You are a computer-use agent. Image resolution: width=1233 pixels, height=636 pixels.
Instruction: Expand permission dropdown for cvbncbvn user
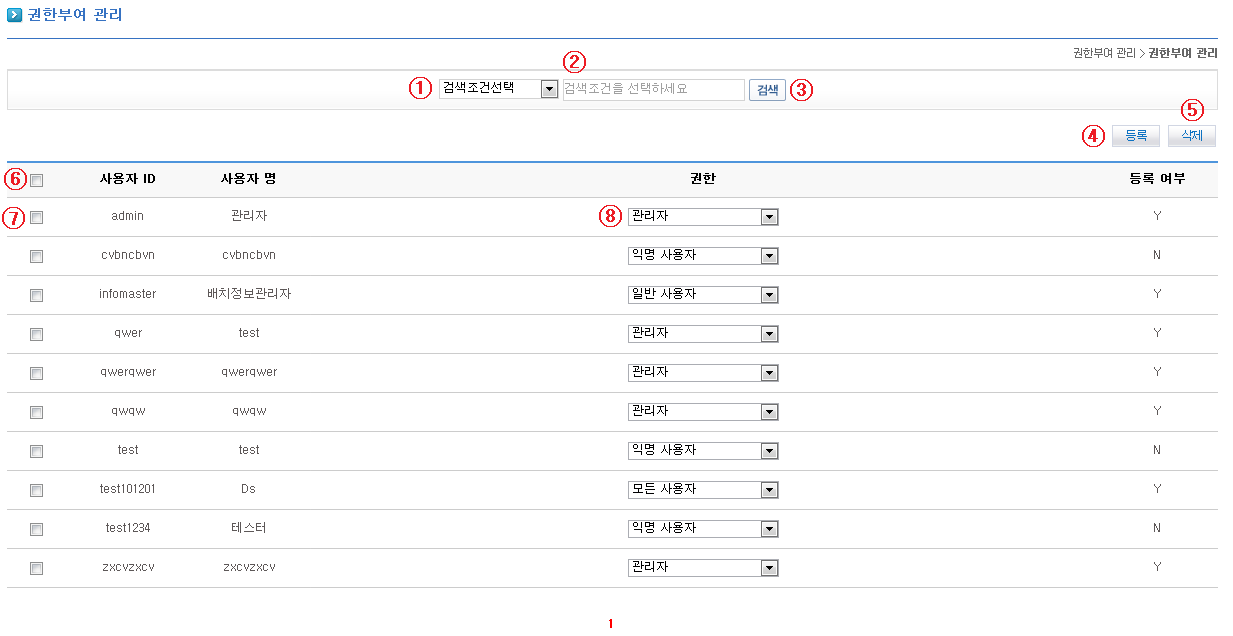pos(702,256)
